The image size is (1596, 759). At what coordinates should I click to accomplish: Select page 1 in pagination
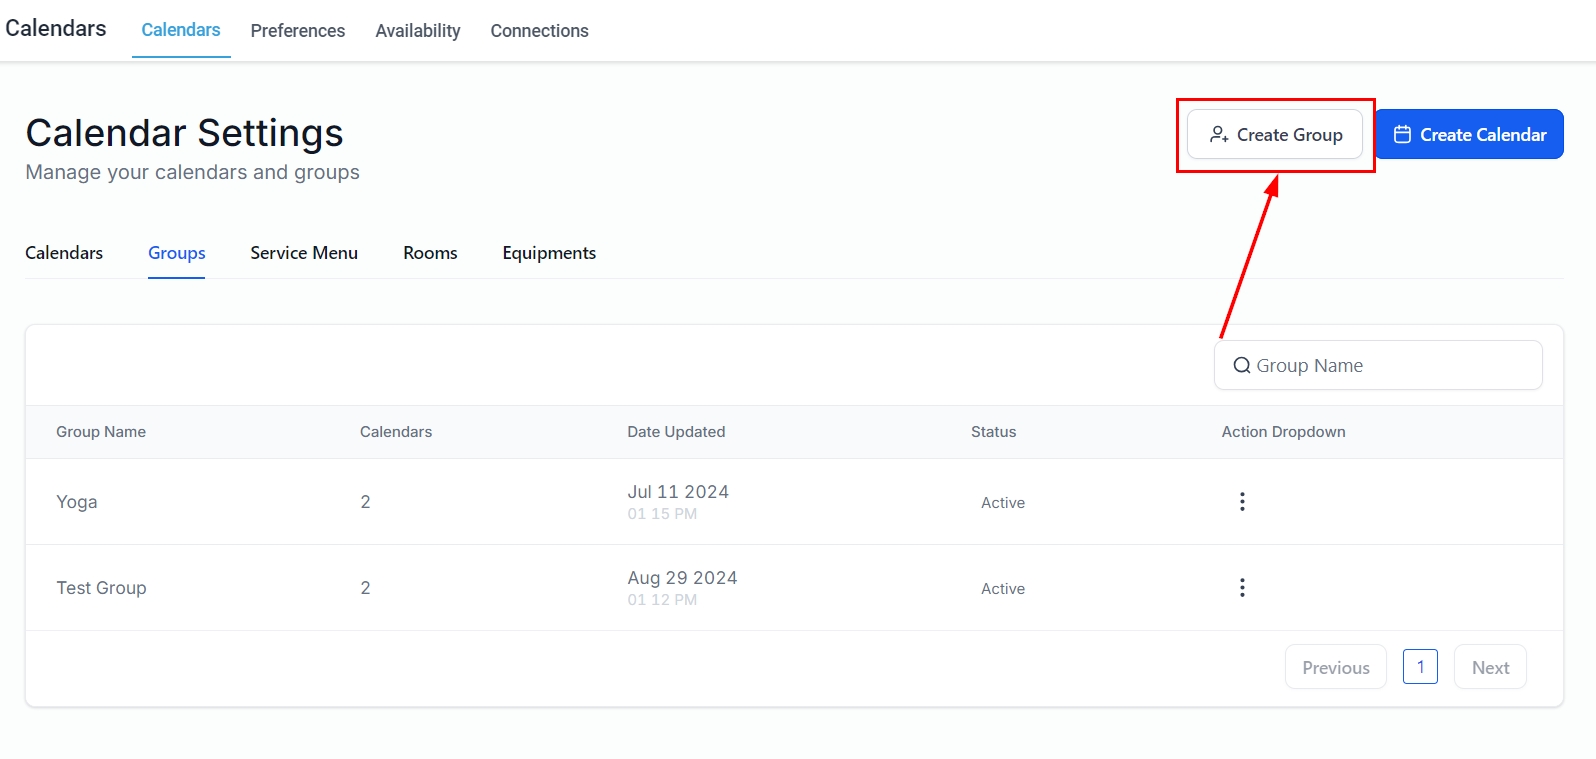(1420, 667)
